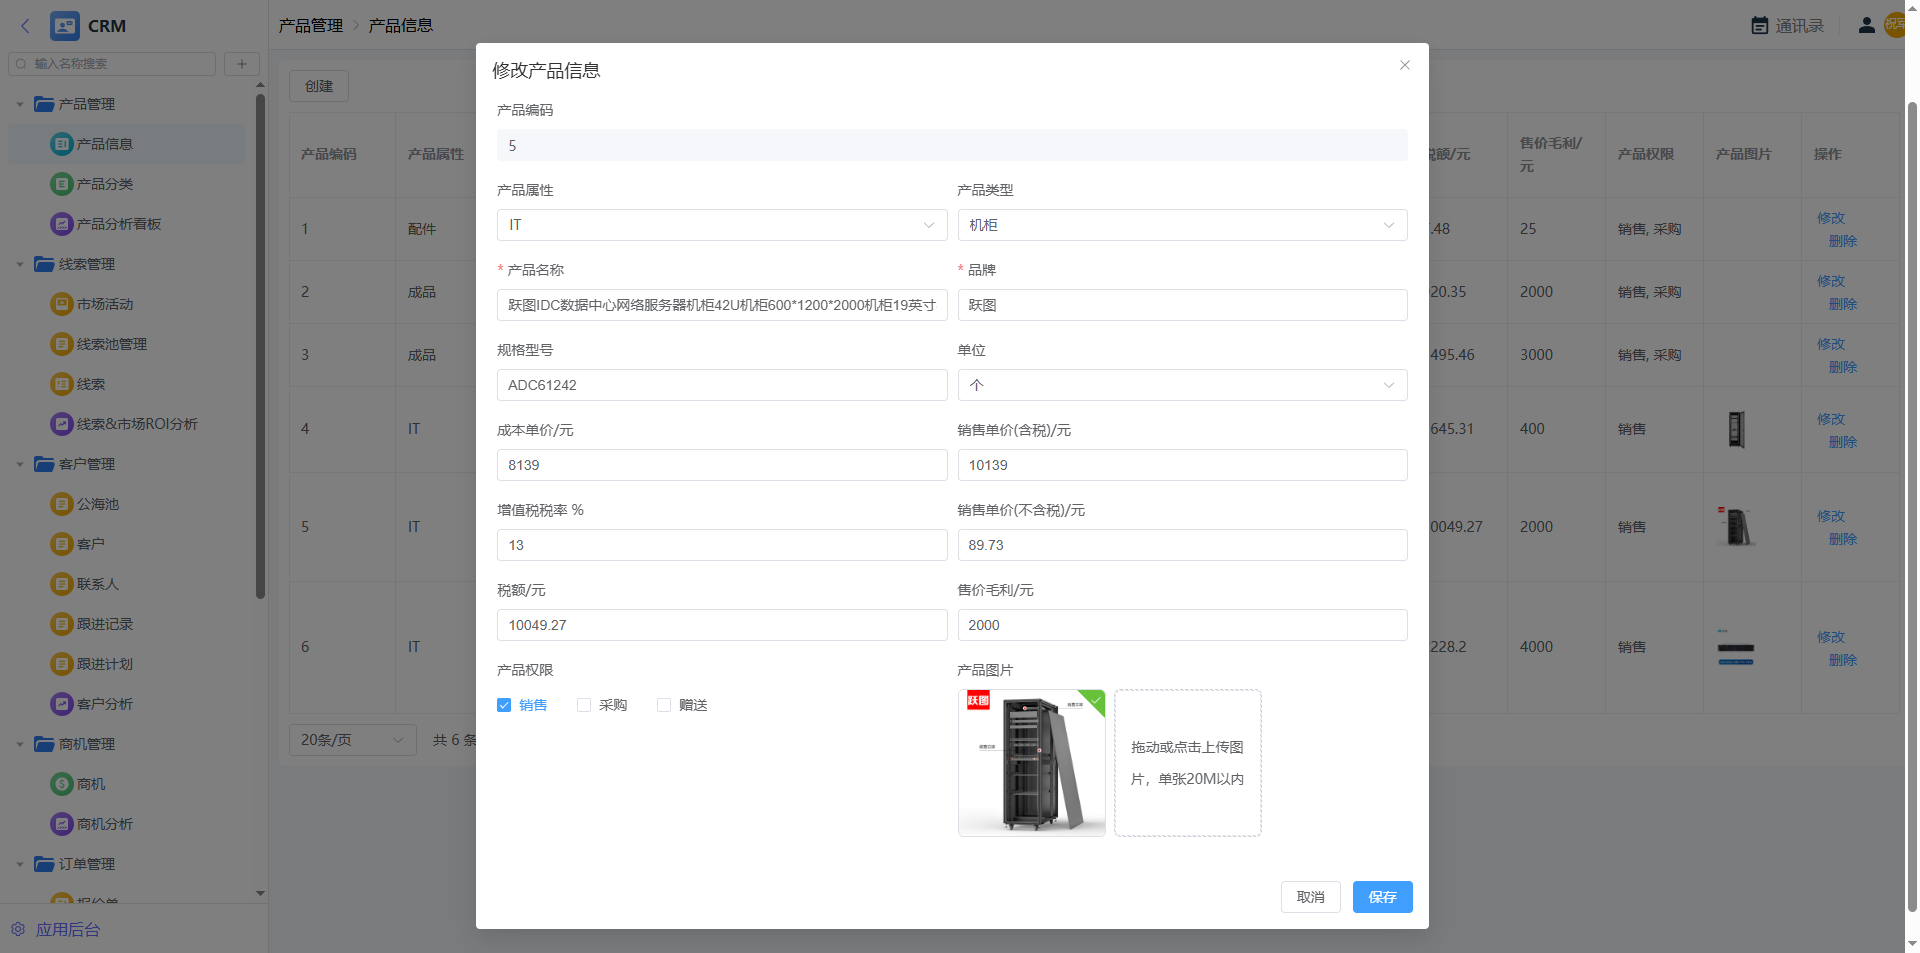Screen dimensions: 1920x953
Task: Go to 线索池管理 in sidebar
Action: click(111, 344)
